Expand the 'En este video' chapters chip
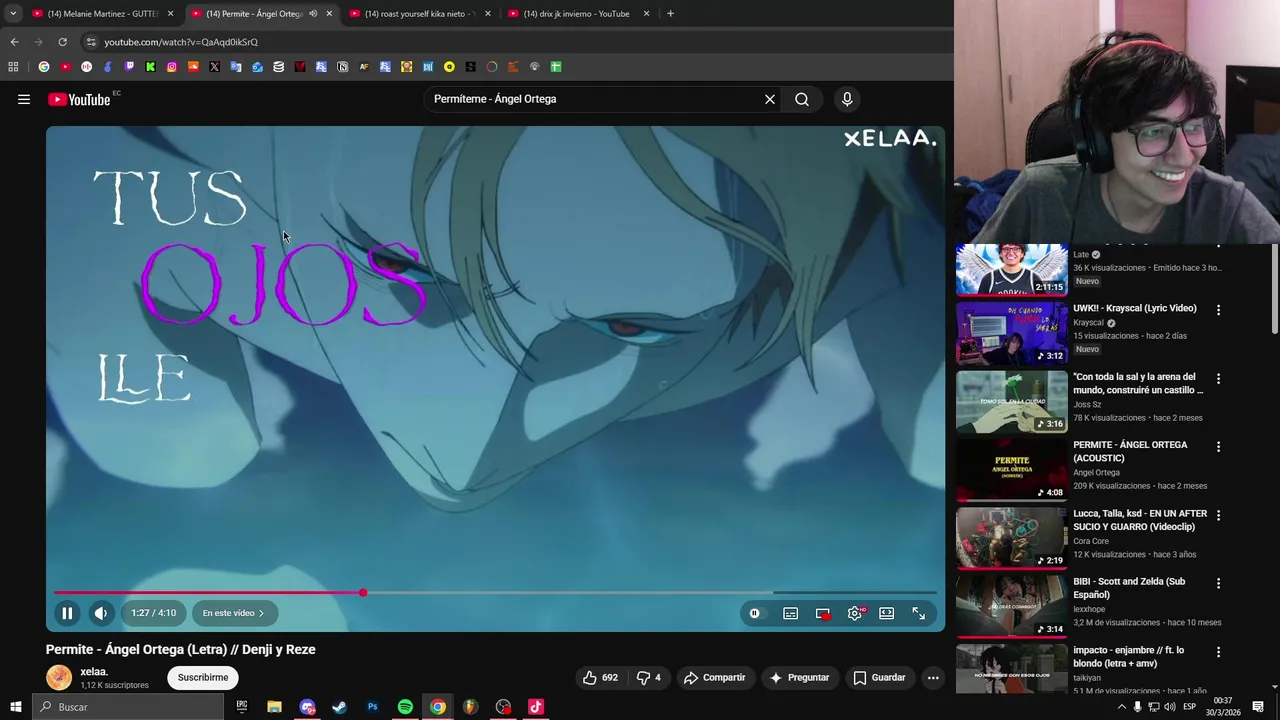Screen dimensions: 1280x720 click(x=233, y=613)
